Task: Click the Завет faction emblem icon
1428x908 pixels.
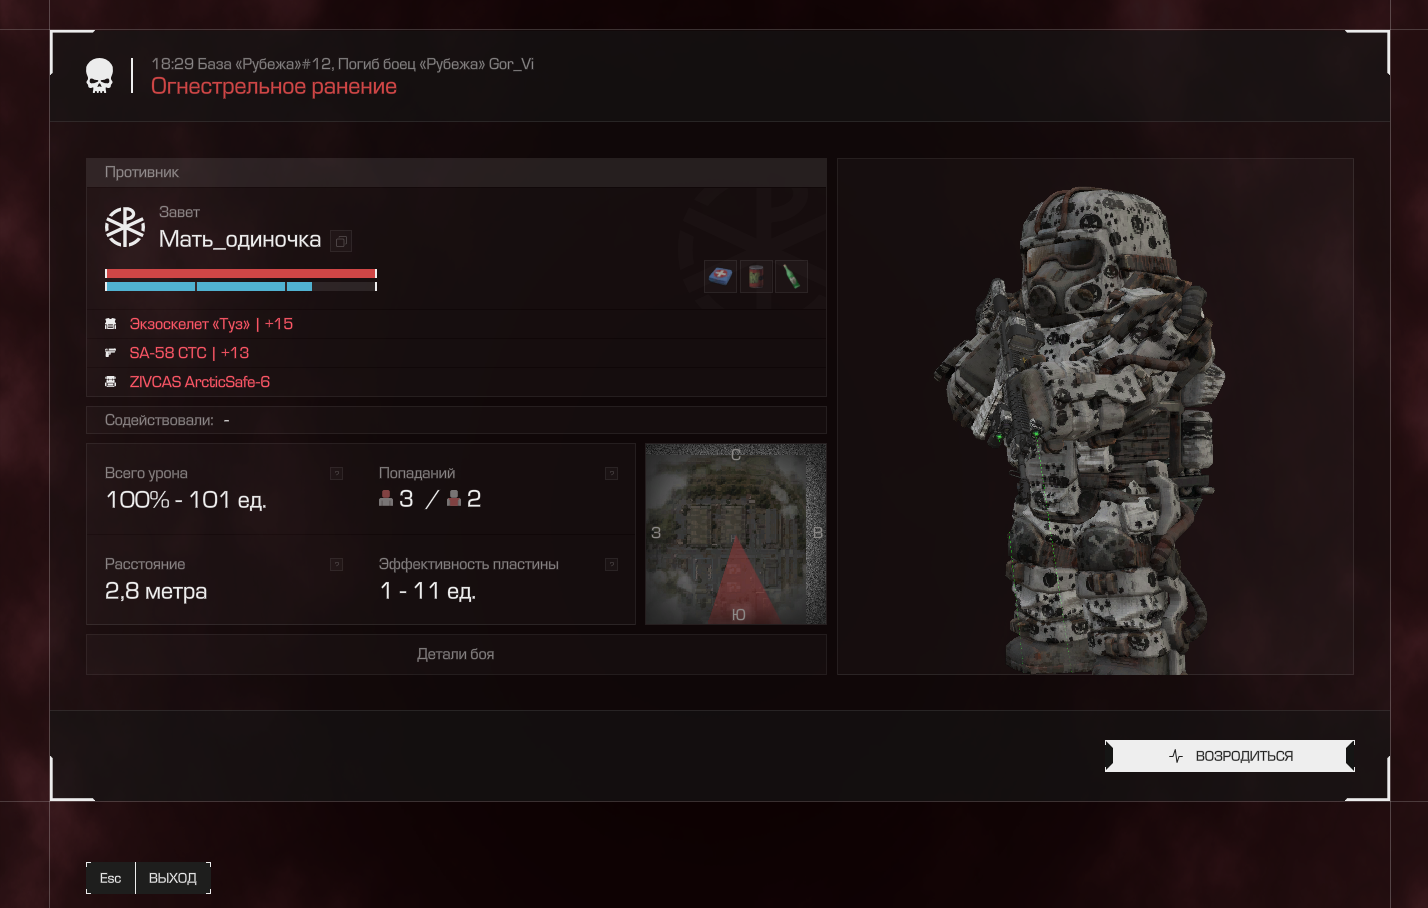Action: [x=125, y=227]
